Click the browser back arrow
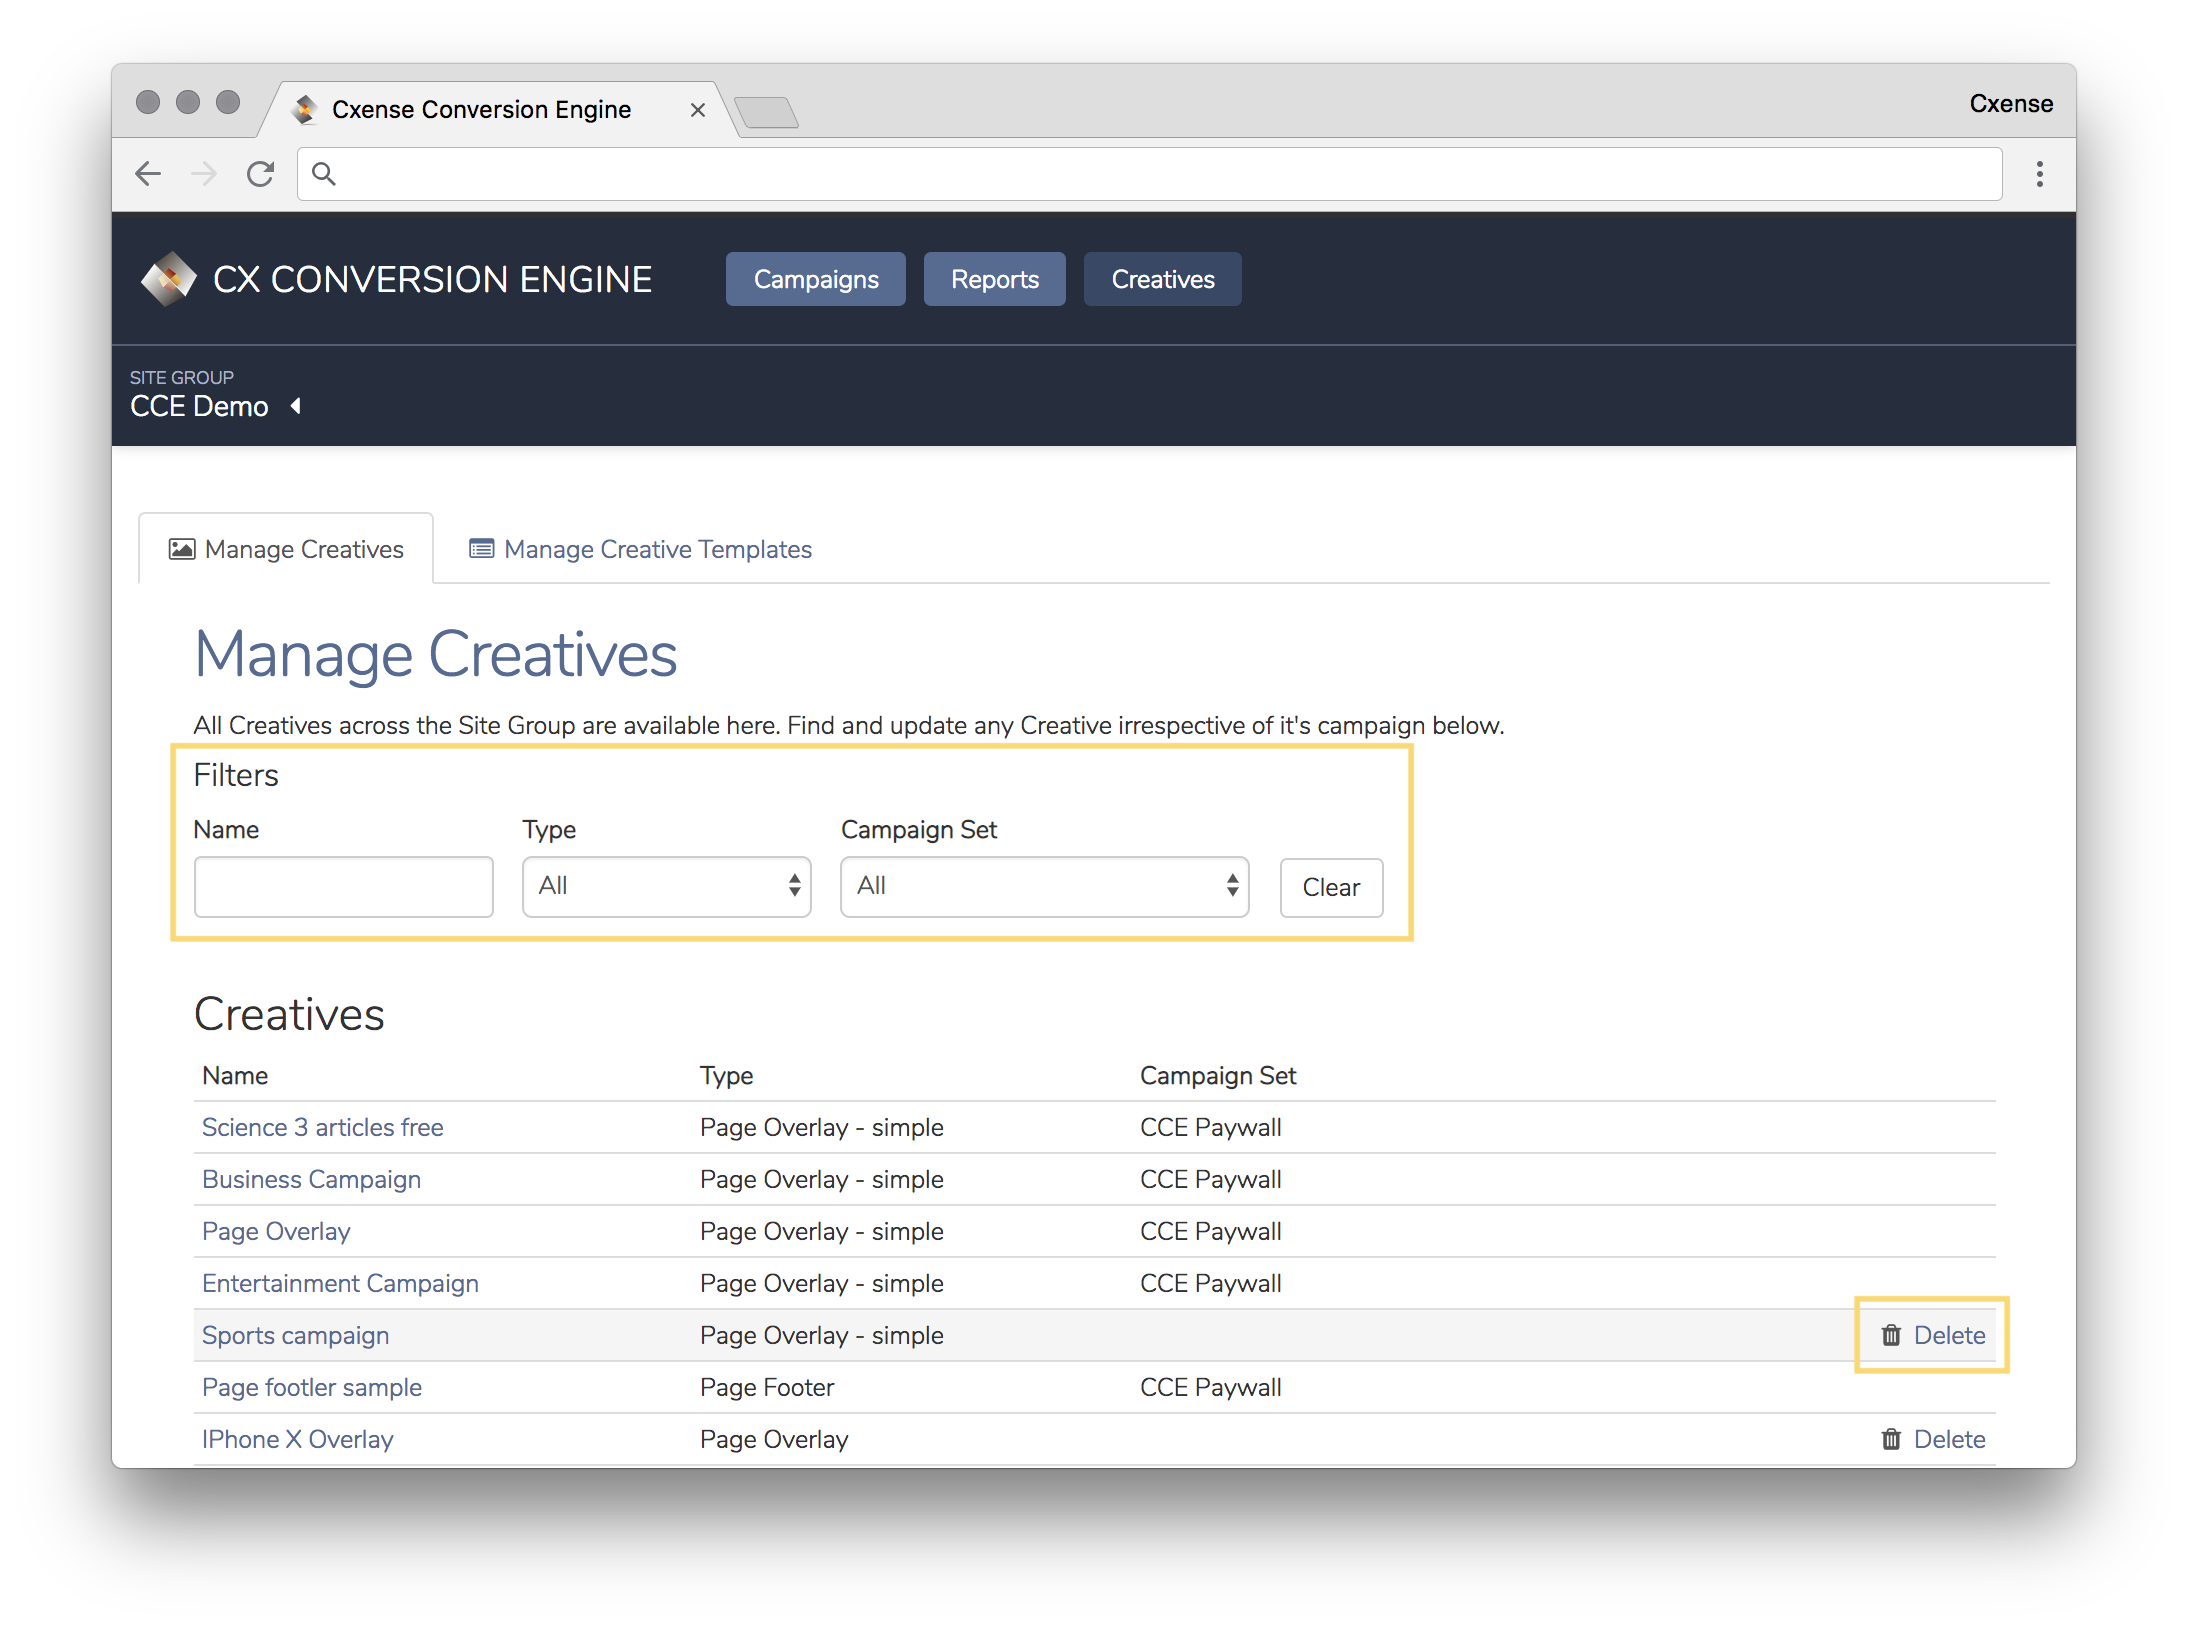Screen dimensions: 2188x1628 (148, 174)
